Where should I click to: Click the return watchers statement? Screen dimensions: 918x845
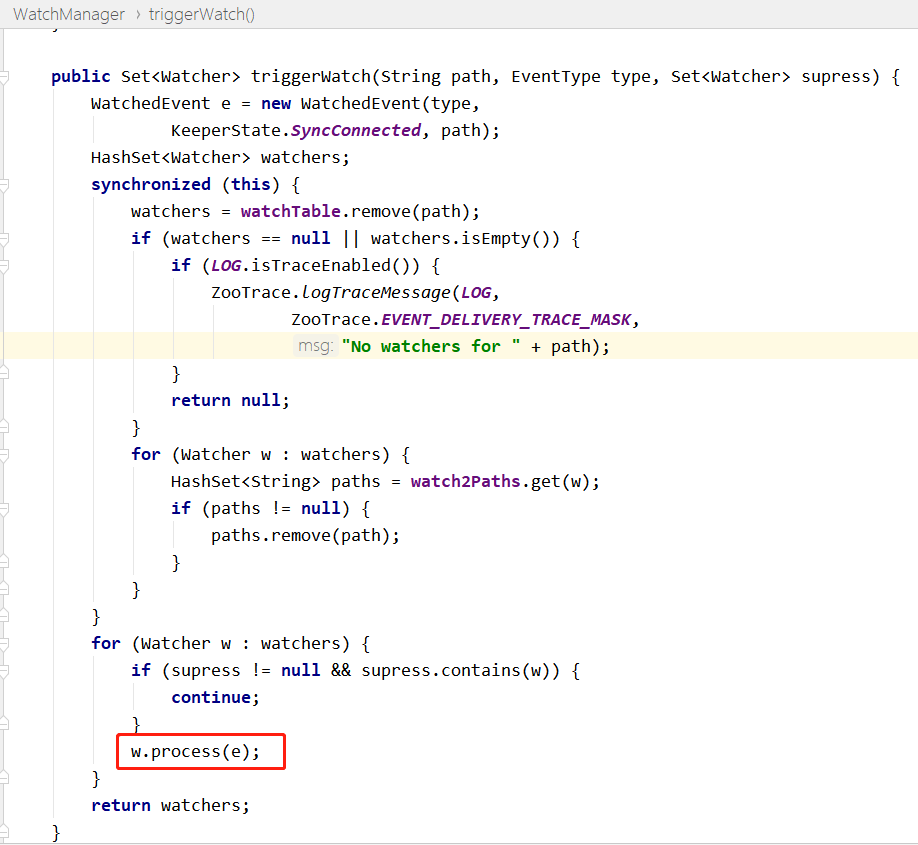click(170, 805)
